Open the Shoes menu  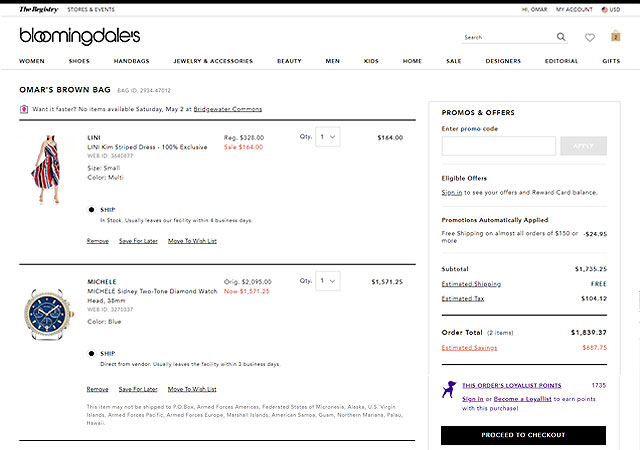tap(79, 61)
